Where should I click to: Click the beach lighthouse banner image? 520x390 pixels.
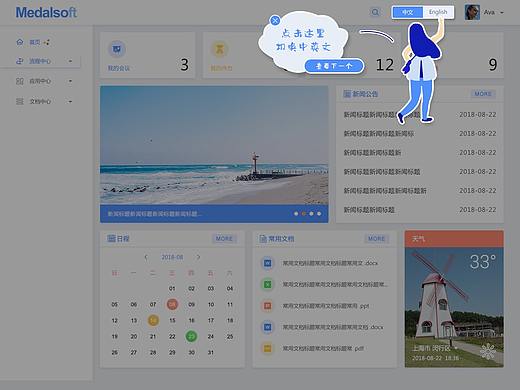(214, 145)
